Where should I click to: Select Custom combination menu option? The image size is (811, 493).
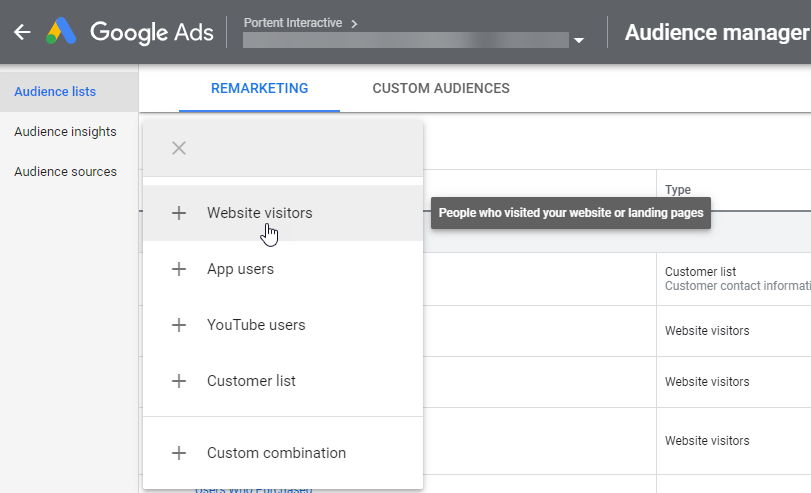[283, 453]
